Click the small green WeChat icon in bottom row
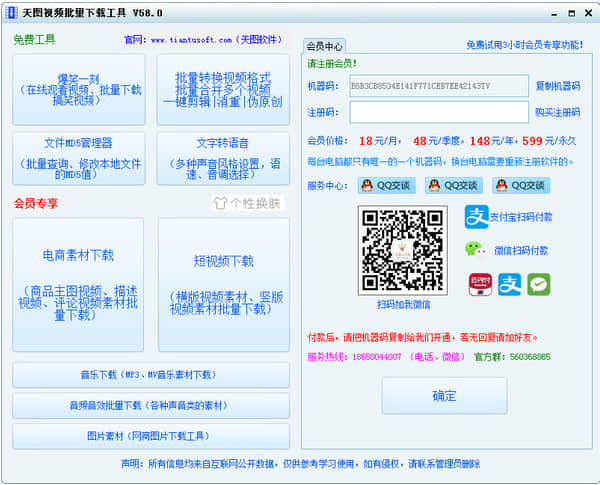 coord(539,284)
